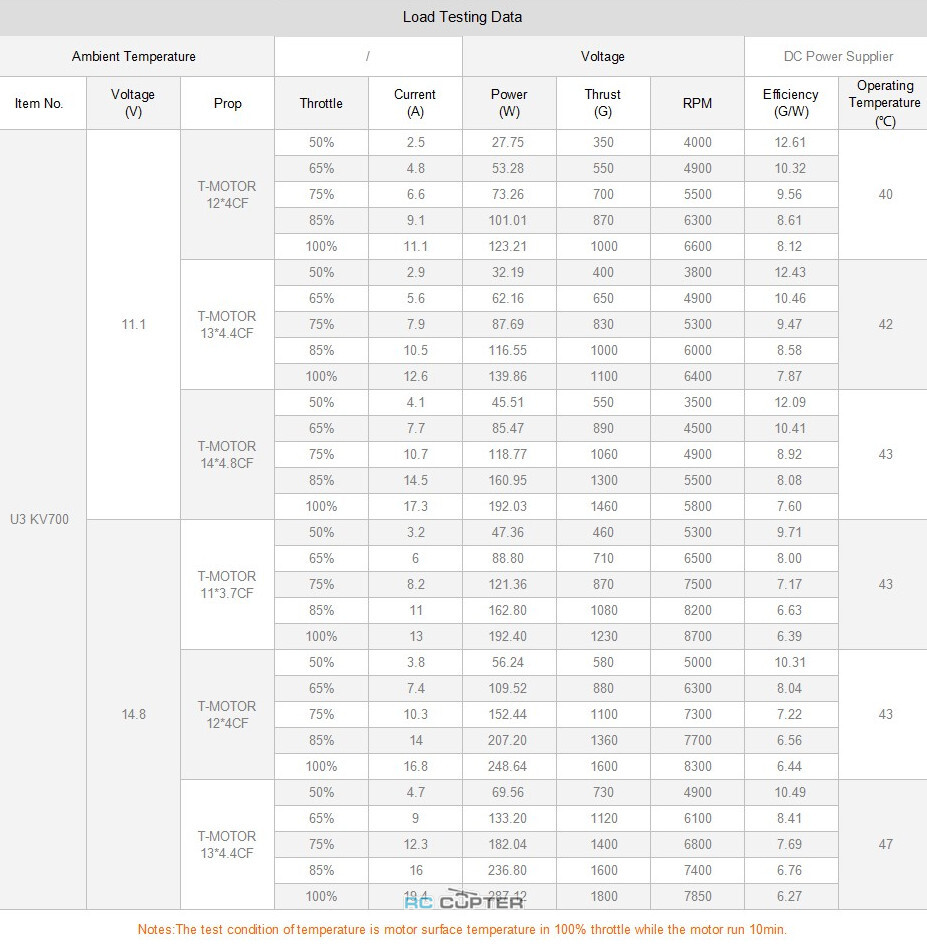The height and width of the screenshot is (945, 927).
Task: Click power value '53.28'
Action: coord(507,168)
